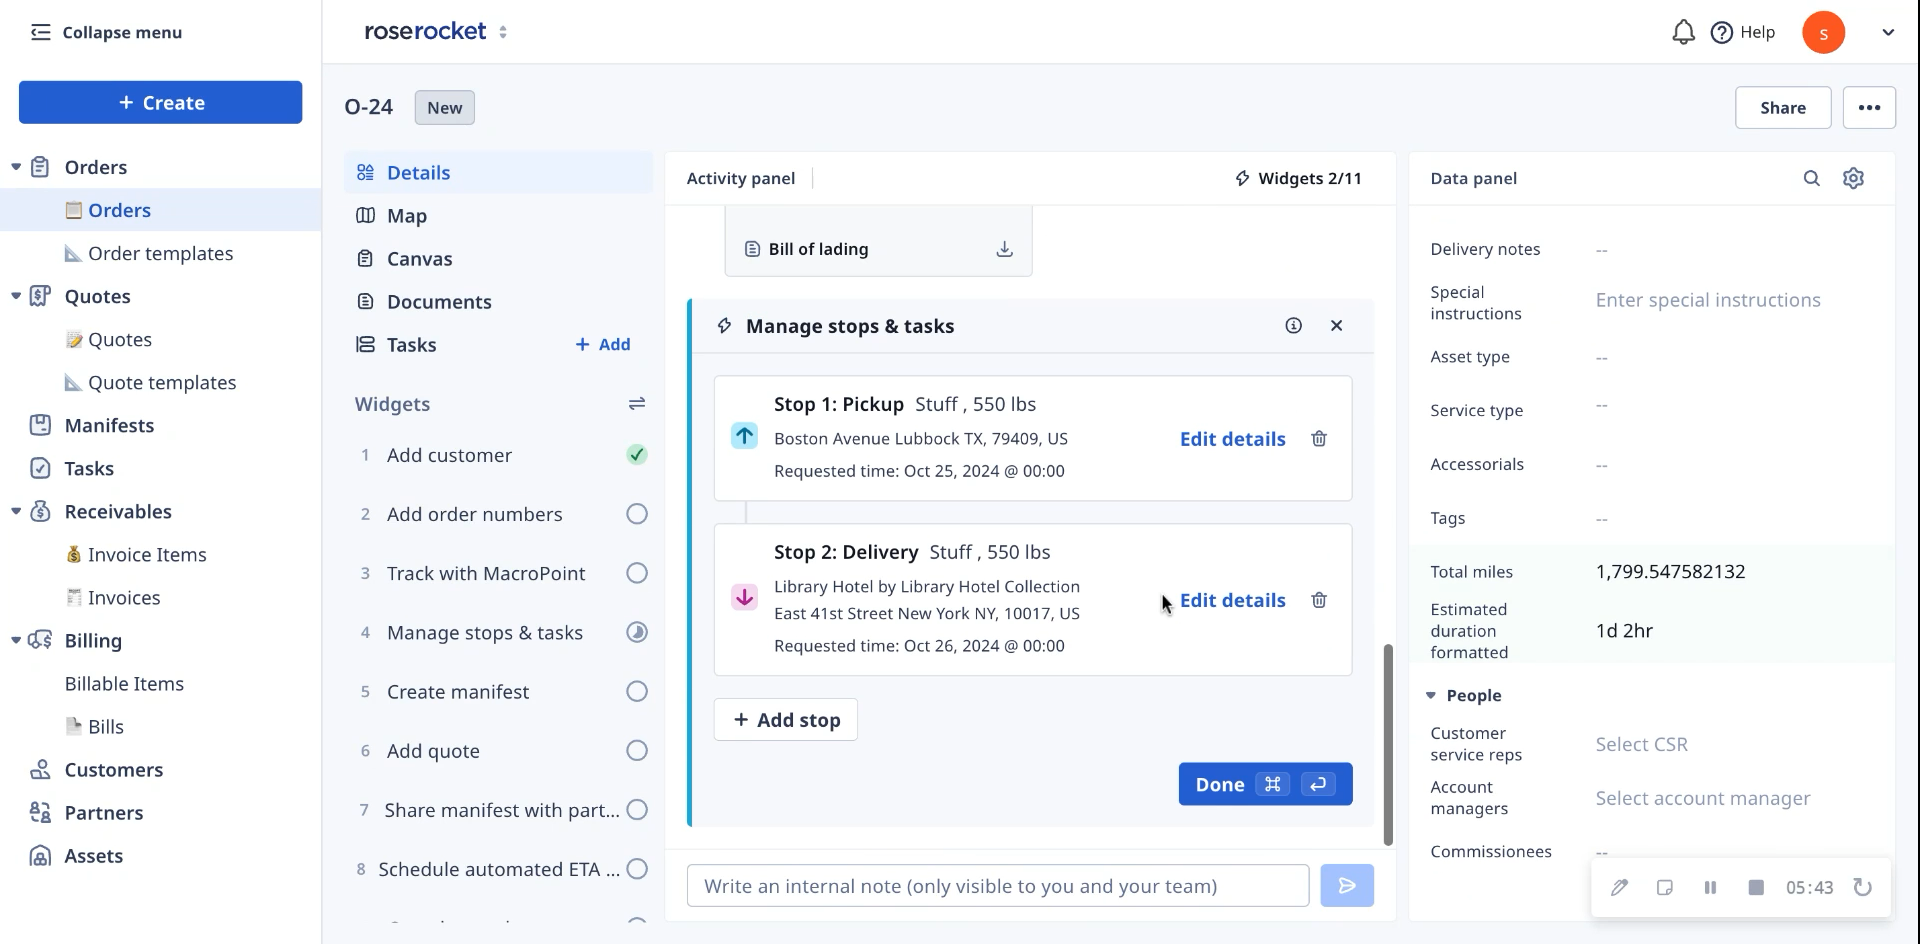Image resolution: width=1920 pixels, height=944 pixels.
Task: Toggle the Add order numbers widget circle
Action: [637, 514]
